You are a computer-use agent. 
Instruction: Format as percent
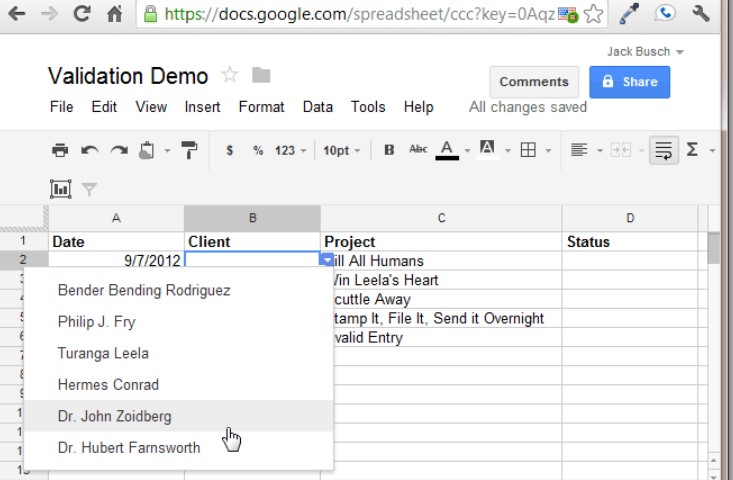tap(258, 150)
